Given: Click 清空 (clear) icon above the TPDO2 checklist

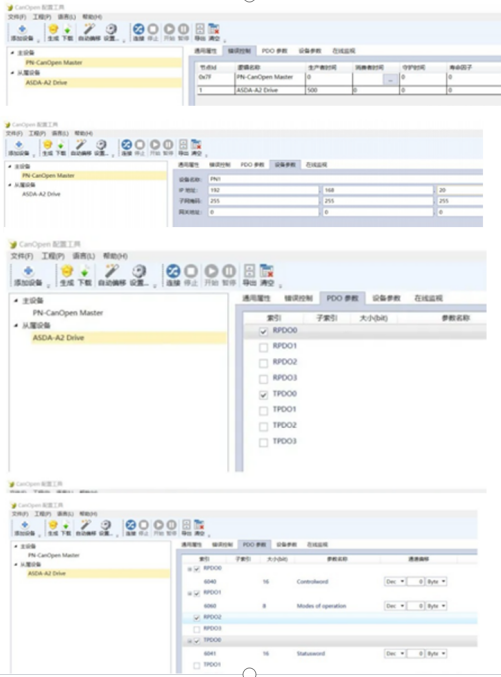Looking at the screenshot, I should pyautogui.click(x=266, y=275).
